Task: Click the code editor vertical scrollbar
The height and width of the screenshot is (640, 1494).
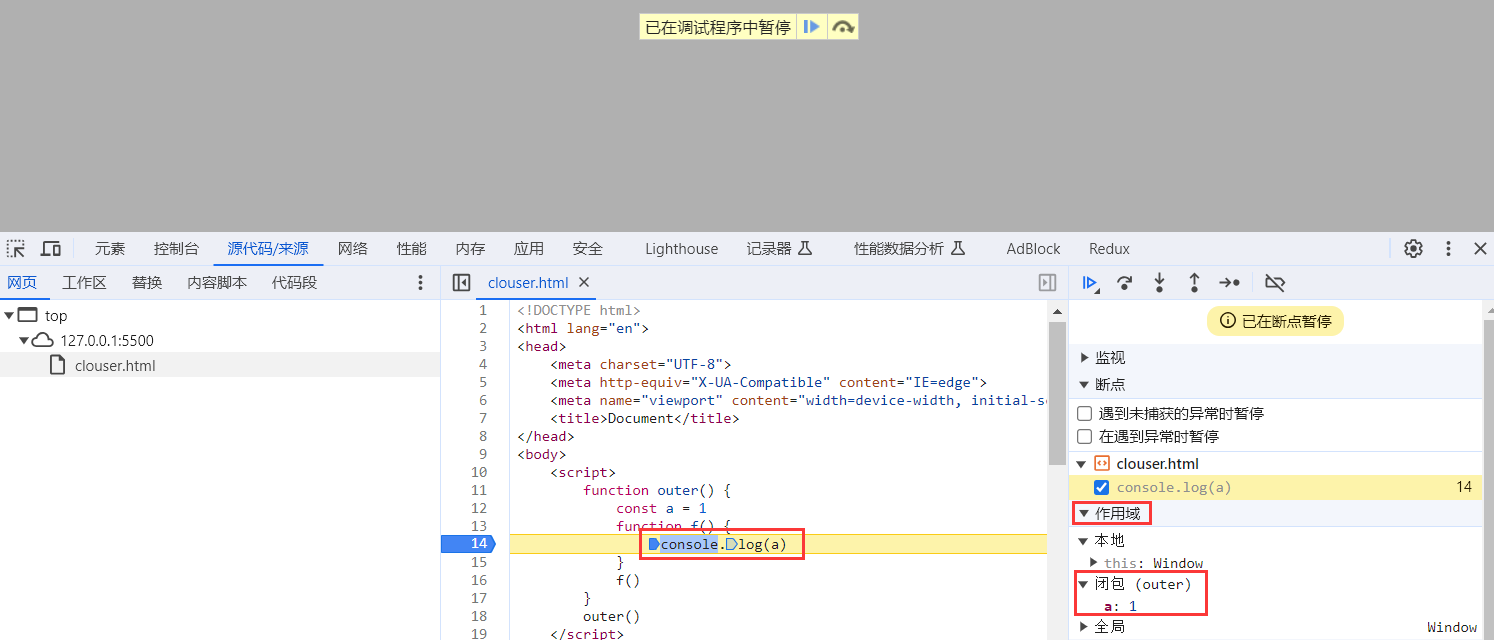Action: (x=1058, y=392)
